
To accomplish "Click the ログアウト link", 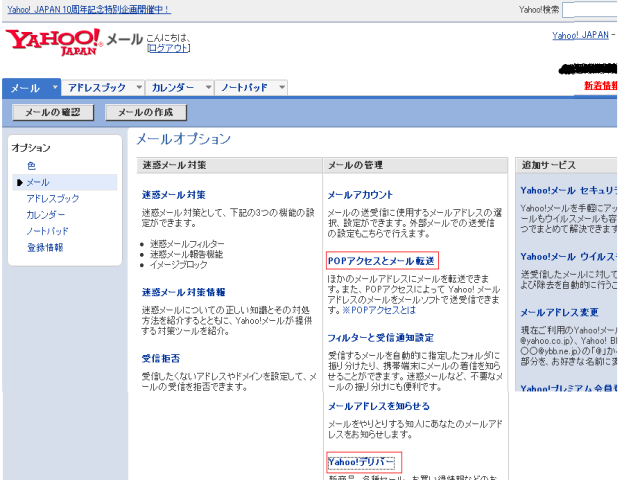I will click(167, 47).
